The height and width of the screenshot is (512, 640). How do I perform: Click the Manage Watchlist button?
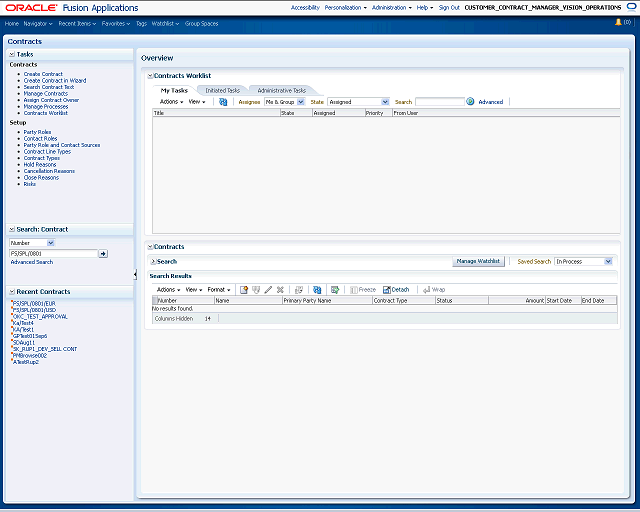[478, 261]
